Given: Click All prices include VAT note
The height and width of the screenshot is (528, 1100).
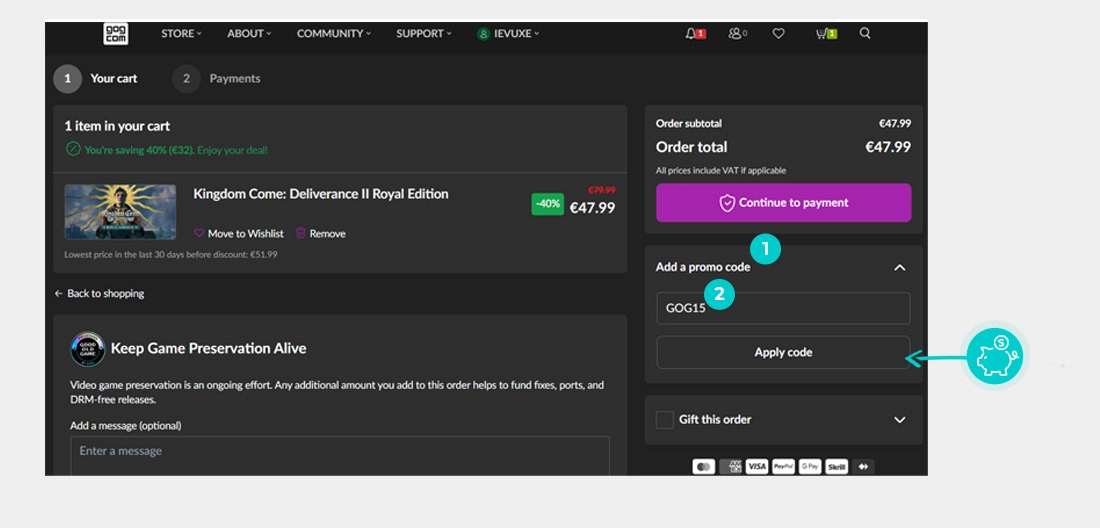Looking at the screenshot, I should pos(721,170).
